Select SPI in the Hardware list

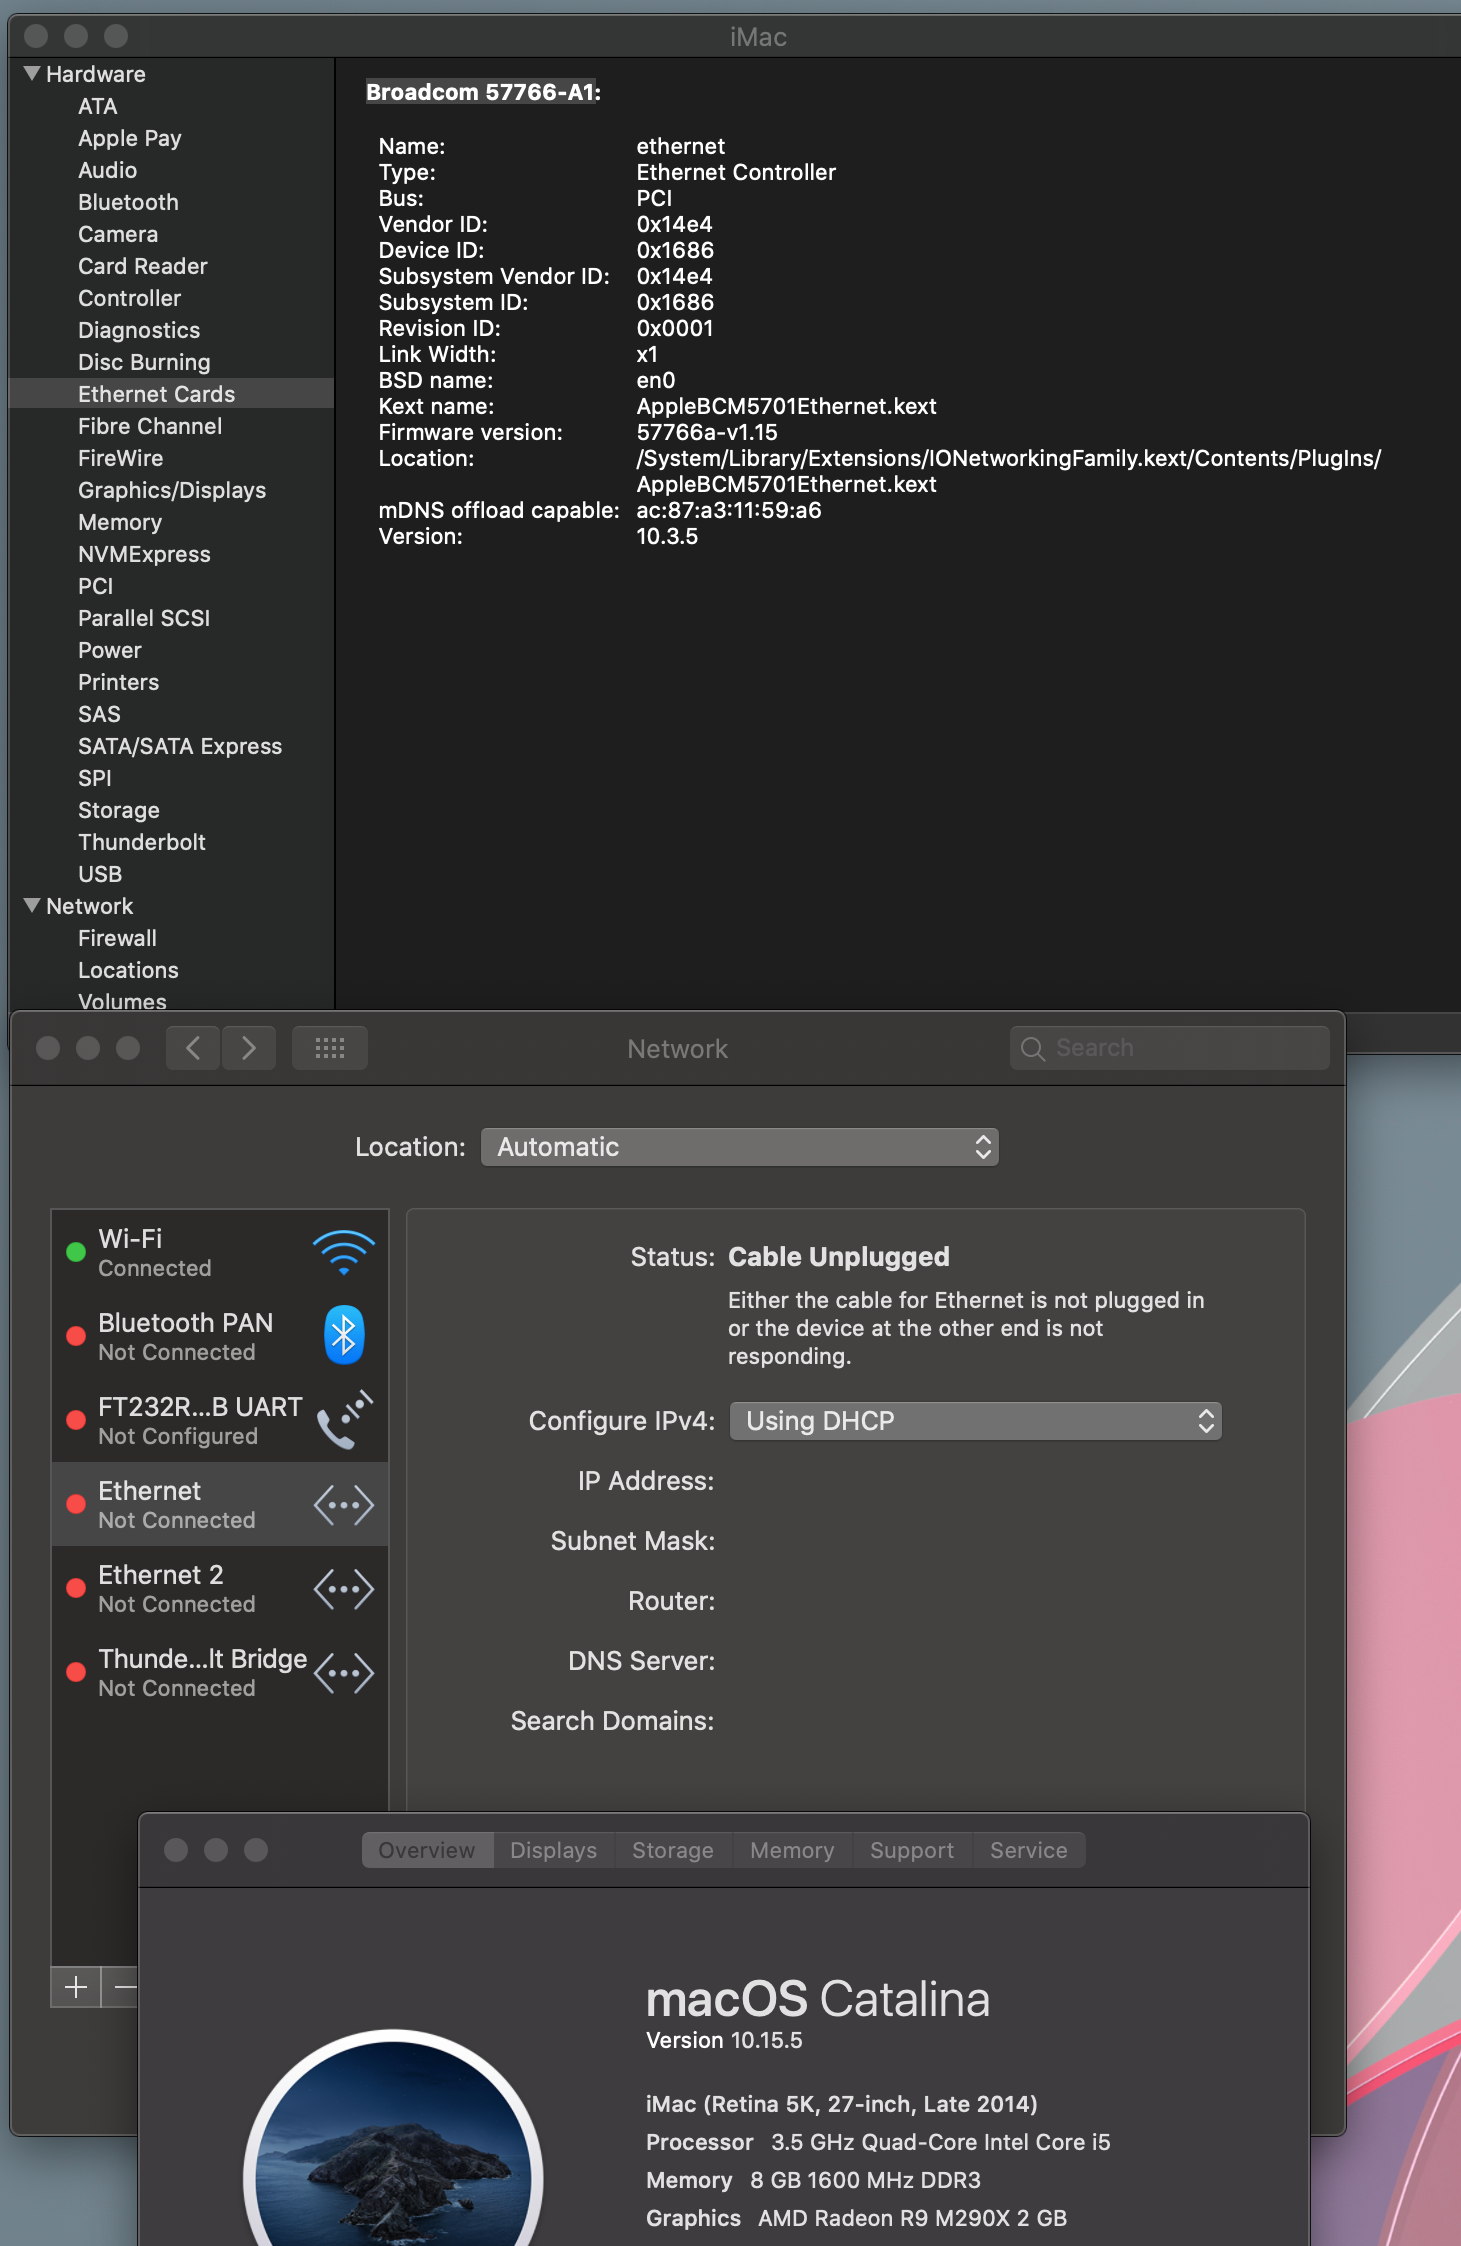coord(172,778)
